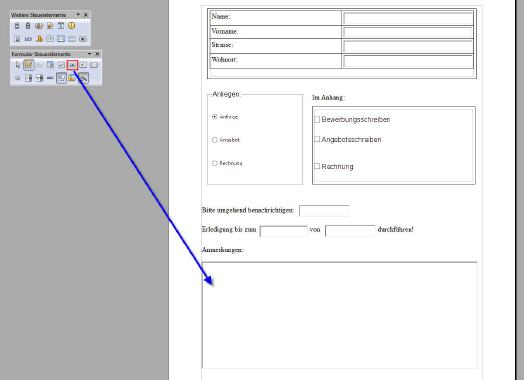Pick the label field control icon
The image size is (524, 380).
[50, 78]
